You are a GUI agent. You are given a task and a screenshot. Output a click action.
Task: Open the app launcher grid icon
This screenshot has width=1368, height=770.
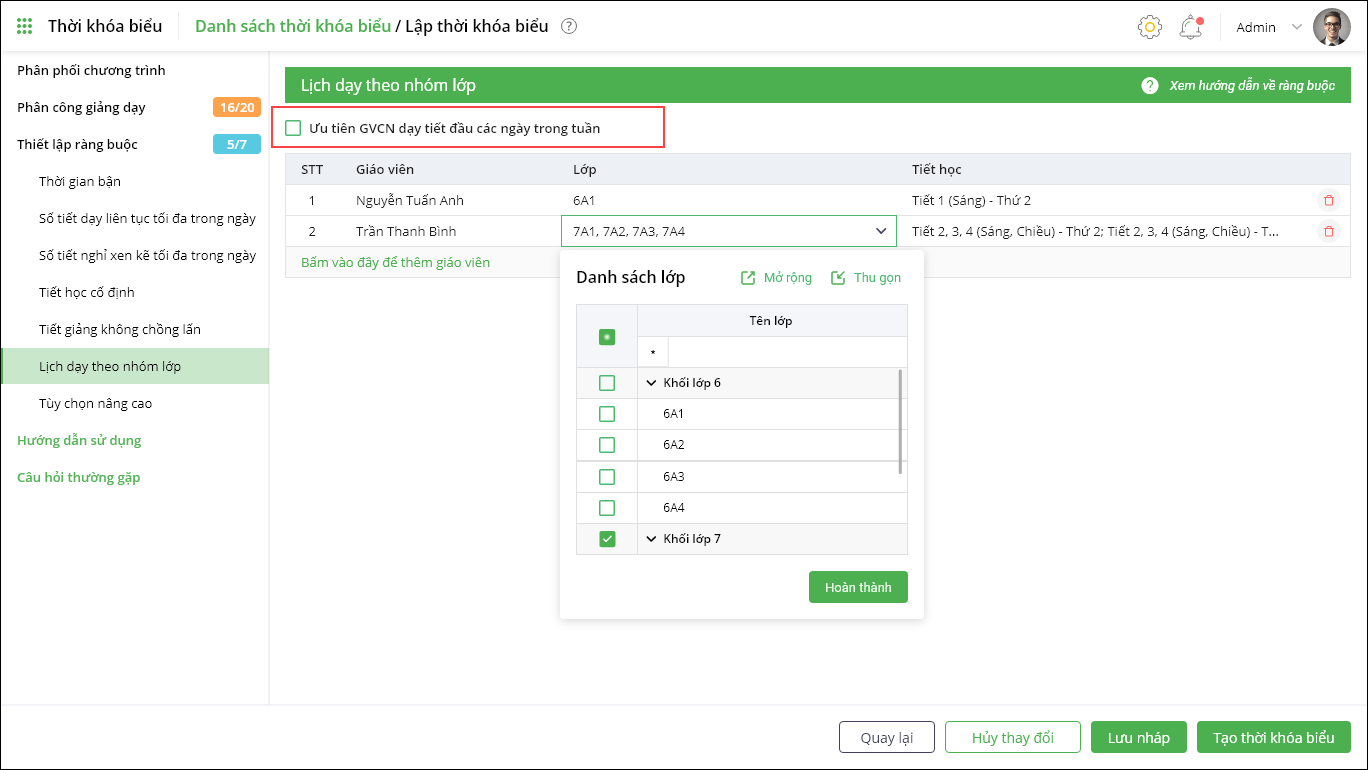(25, 26)
